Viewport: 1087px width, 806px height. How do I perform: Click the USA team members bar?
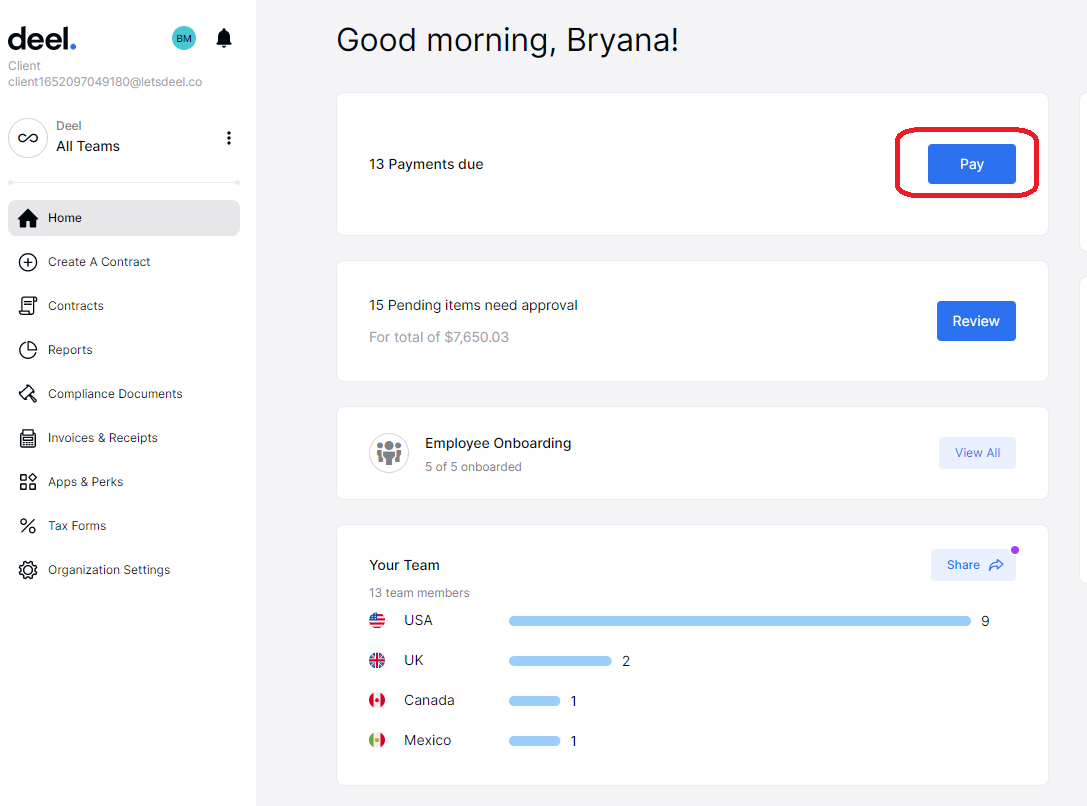point(739,621)
